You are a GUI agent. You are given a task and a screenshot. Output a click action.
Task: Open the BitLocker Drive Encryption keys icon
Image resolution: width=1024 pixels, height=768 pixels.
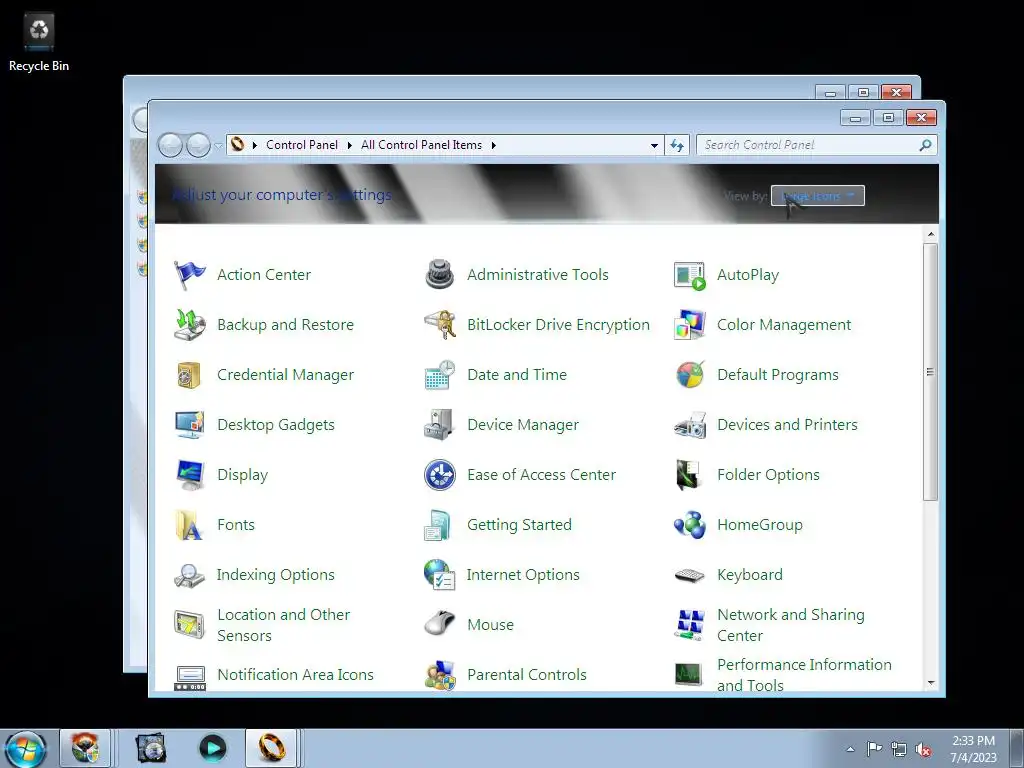pyautogui.click(x=440, y=325)
